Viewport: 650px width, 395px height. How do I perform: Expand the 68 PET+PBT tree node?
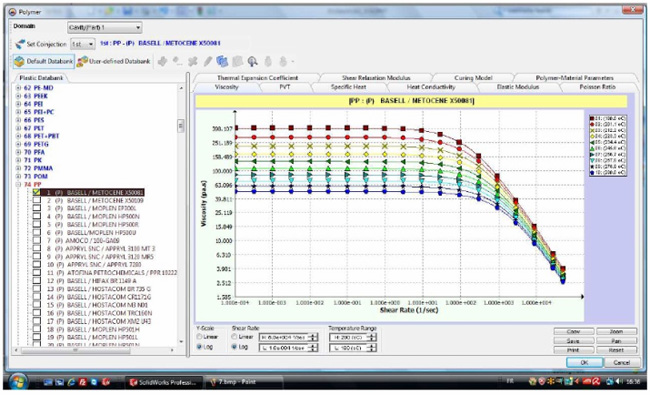coord(18,136)
